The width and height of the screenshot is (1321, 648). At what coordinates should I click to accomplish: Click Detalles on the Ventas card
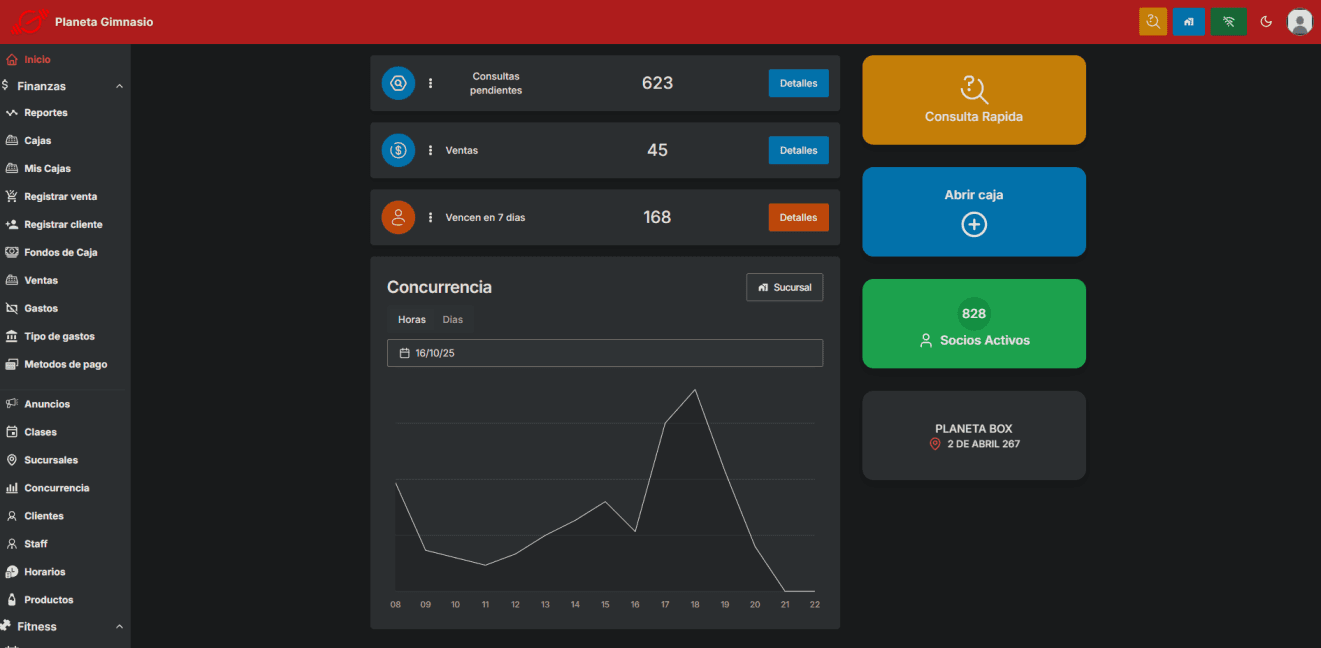[x=798, y=150]
